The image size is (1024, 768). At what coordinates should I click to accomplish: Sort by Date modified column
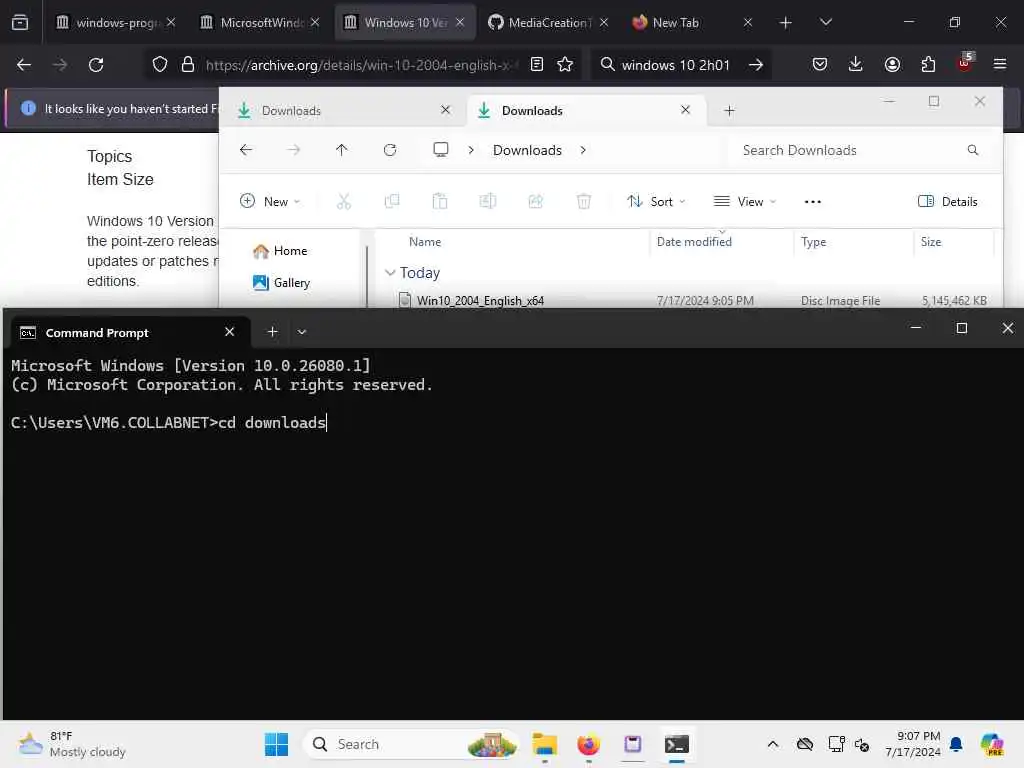coord(694,242)
